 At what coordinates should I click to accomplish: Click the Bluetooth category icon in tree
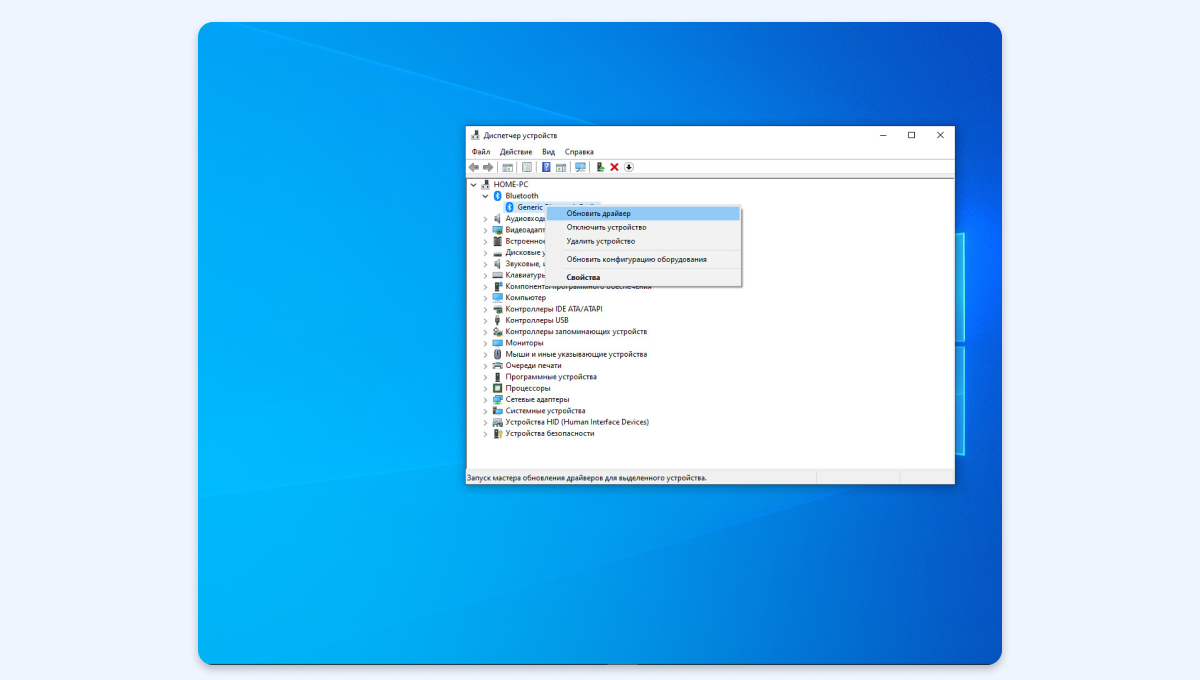tap(497, 196)
